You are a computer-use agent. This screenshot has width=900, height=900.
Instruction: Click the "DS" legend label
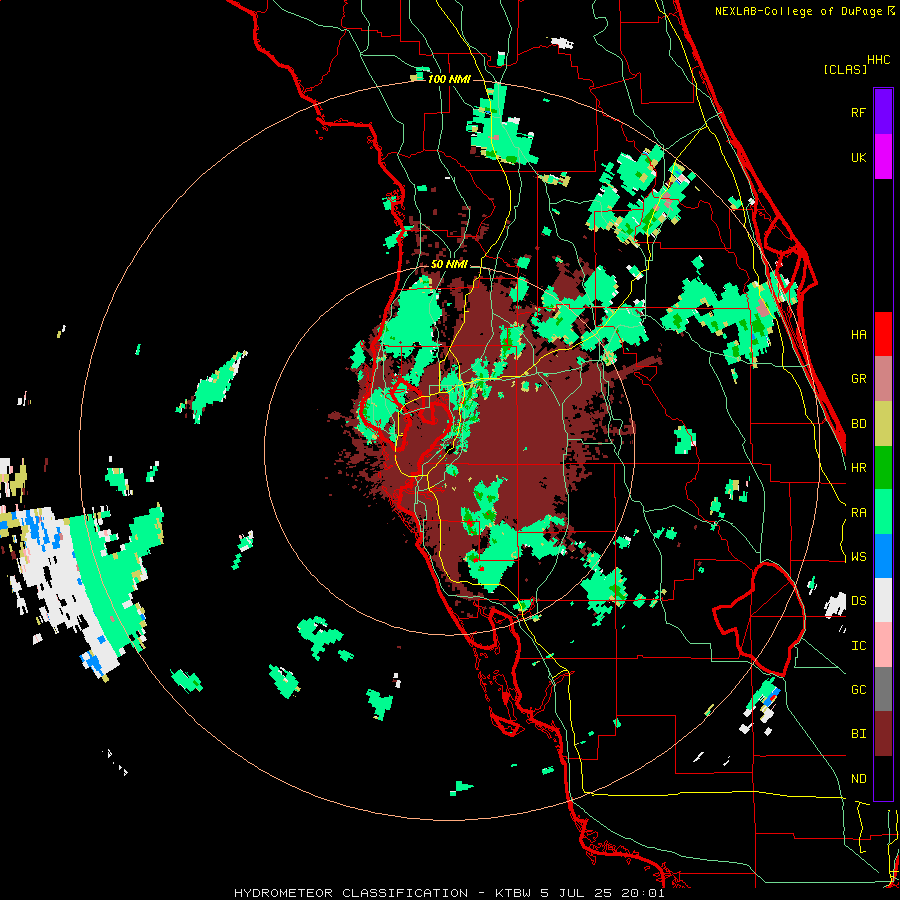(x=858, y=601)
